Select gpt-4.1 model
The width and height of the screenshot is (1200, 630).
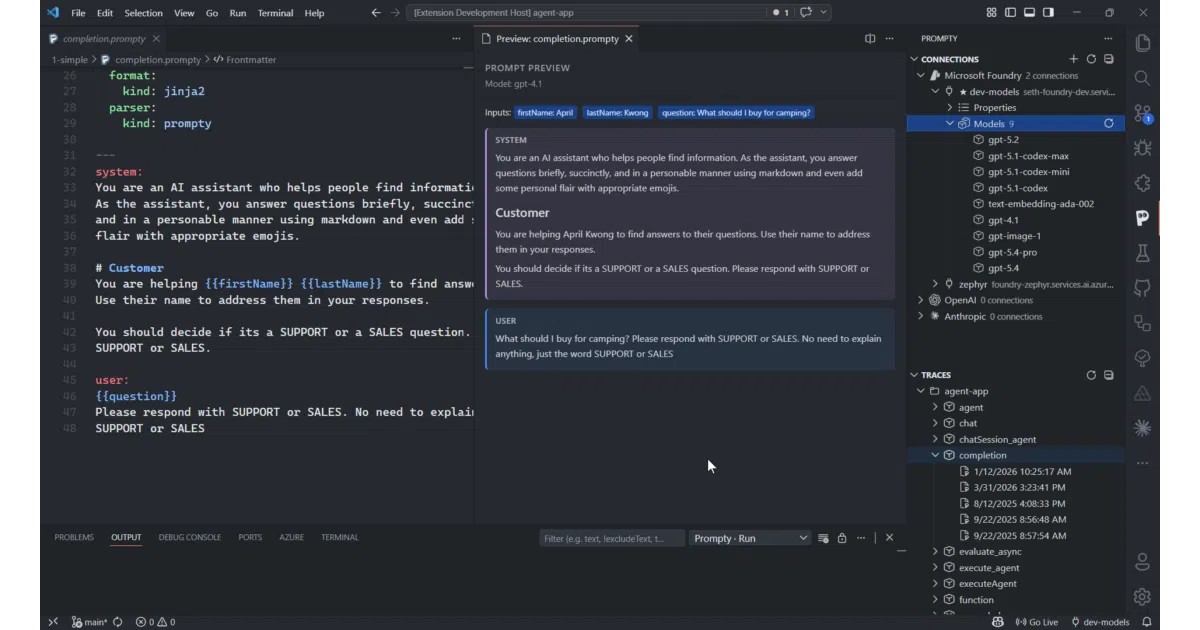click(x=1003, y=220)
